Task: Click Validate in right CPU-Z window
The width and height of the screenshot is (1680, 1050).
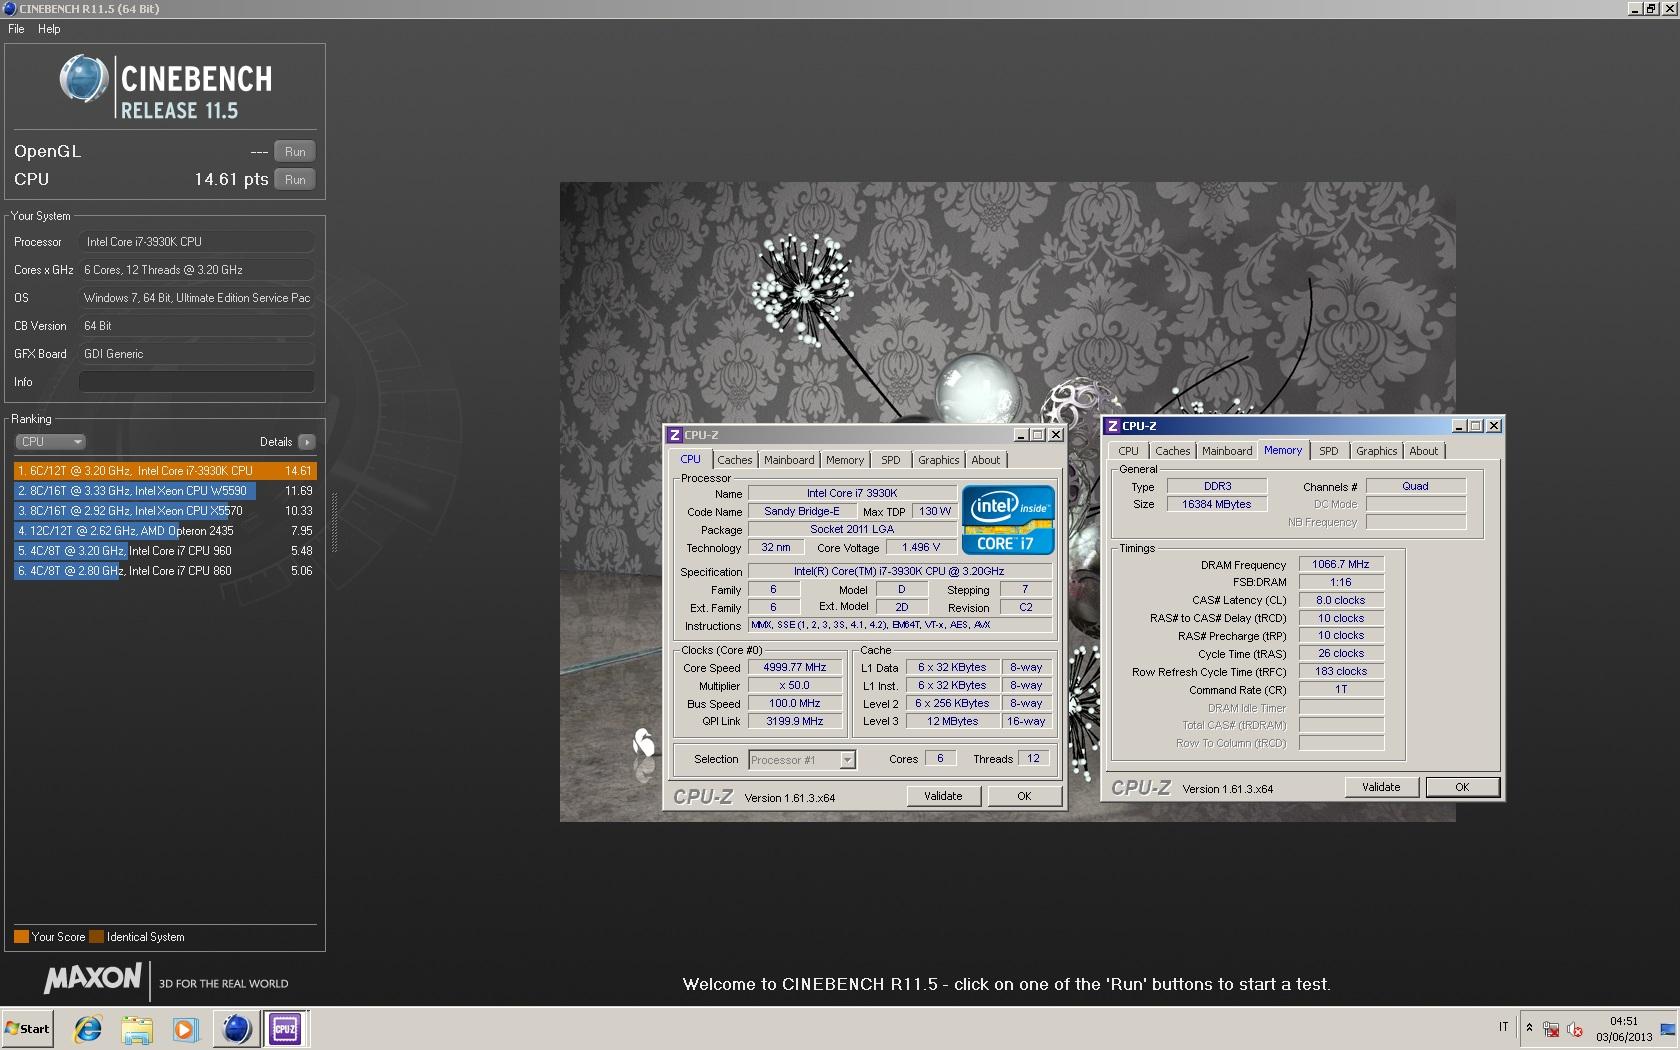Action: coord(1381,787)
